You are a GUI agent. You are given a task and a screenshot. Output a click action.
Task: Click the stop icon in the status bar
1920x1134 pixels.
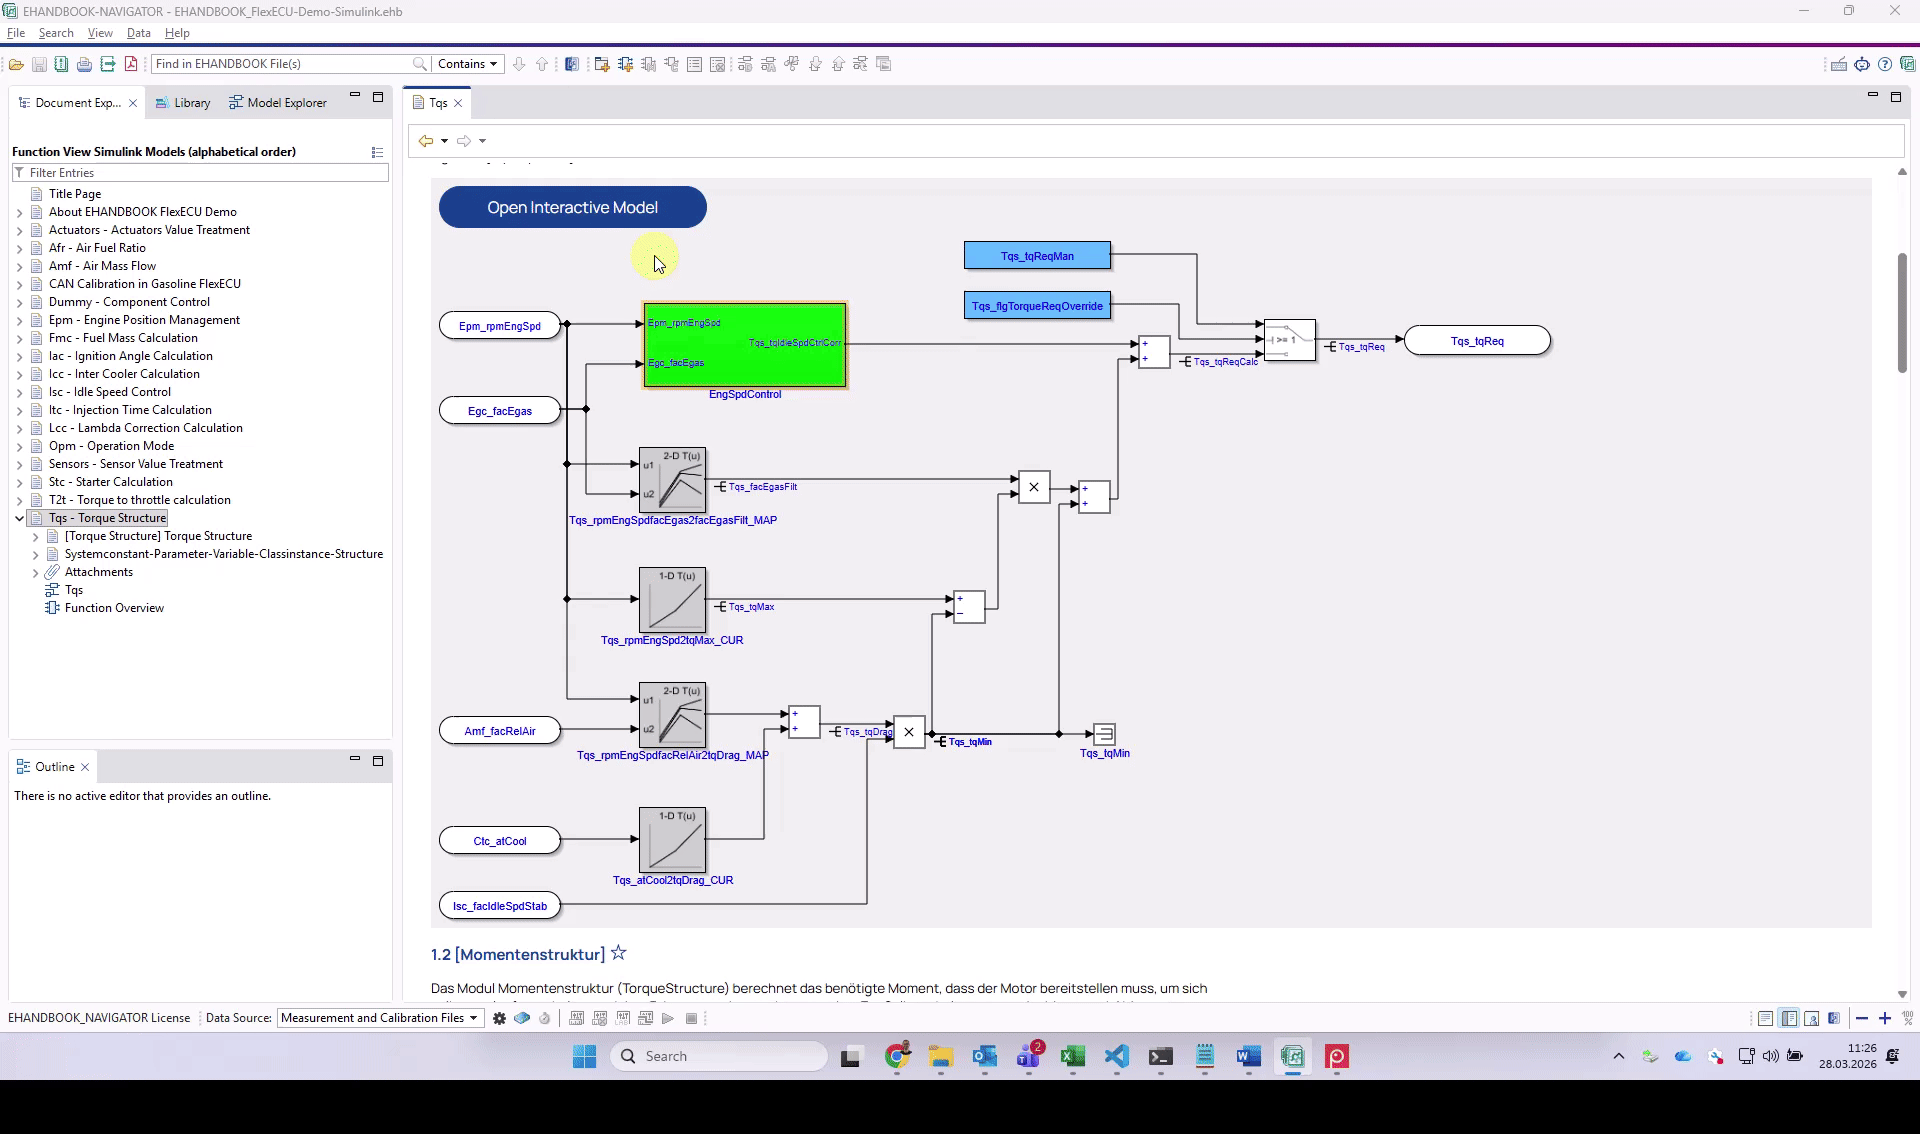click(x=691, y=1018)
